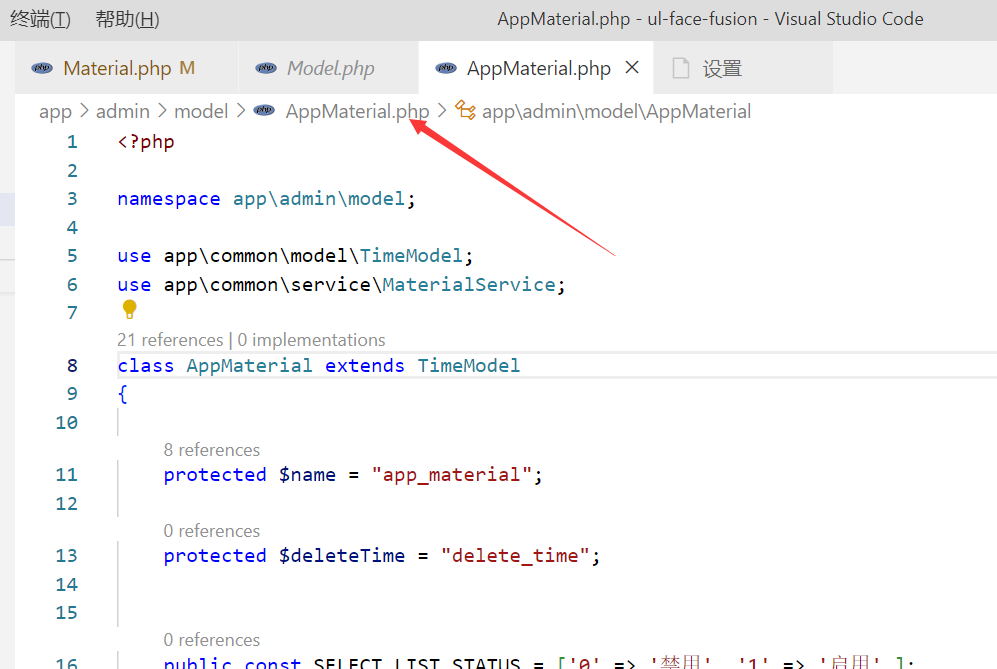The height and width of the screenshot is (669, 997).
Task: Switch to the 设置 tab
Action: 743,68
